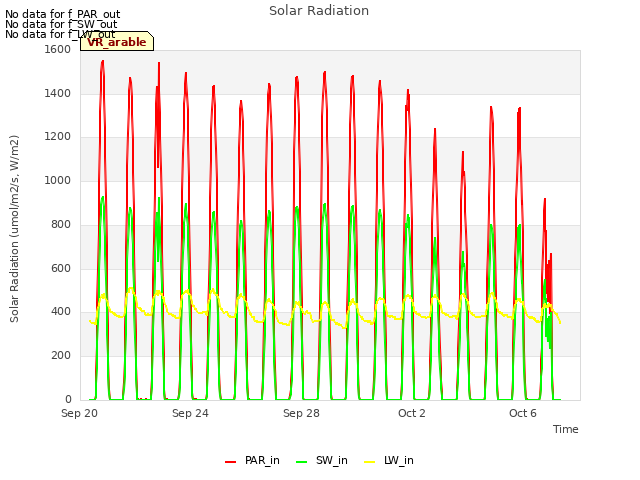Click the 600 y-axis tick label
This screenshot has width=640, height=480.
(x=61, y=268)
